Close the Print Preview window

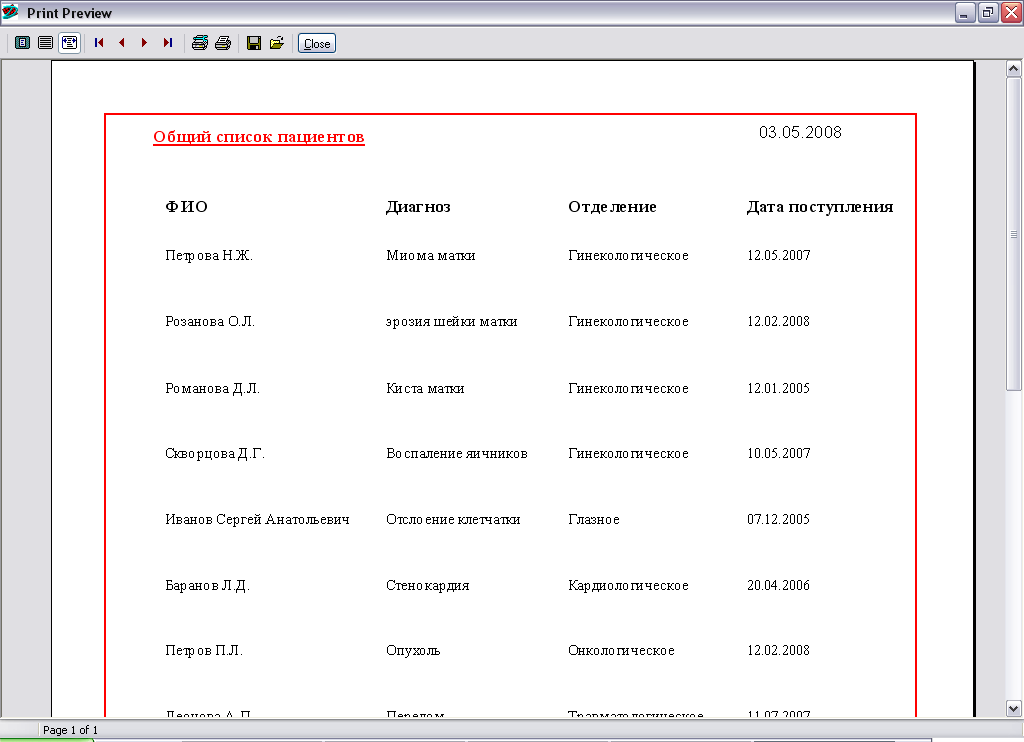1012,12
